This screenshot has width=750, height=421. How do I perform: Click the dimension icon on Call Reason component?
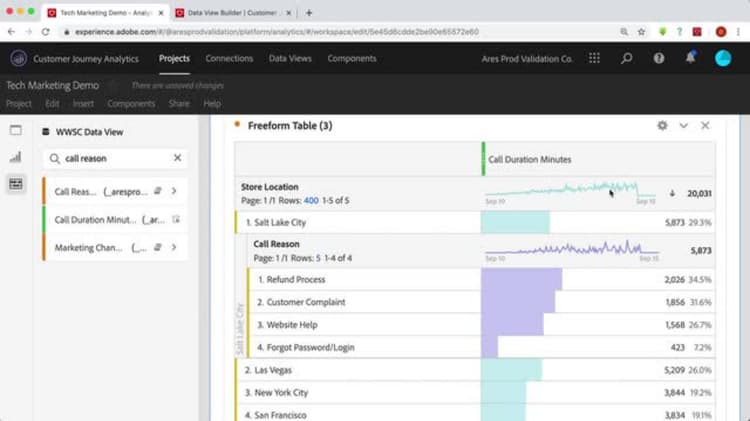pyautogui.click(x=157, y=191)
